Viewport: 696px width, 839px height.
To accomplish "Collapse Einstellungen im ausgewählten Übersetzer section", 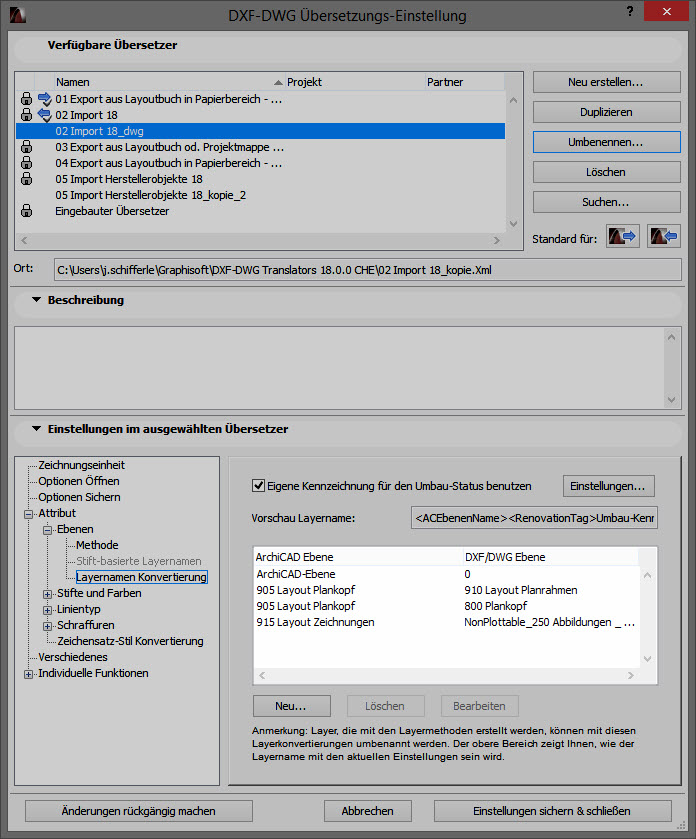I will [x=36, y=429].
